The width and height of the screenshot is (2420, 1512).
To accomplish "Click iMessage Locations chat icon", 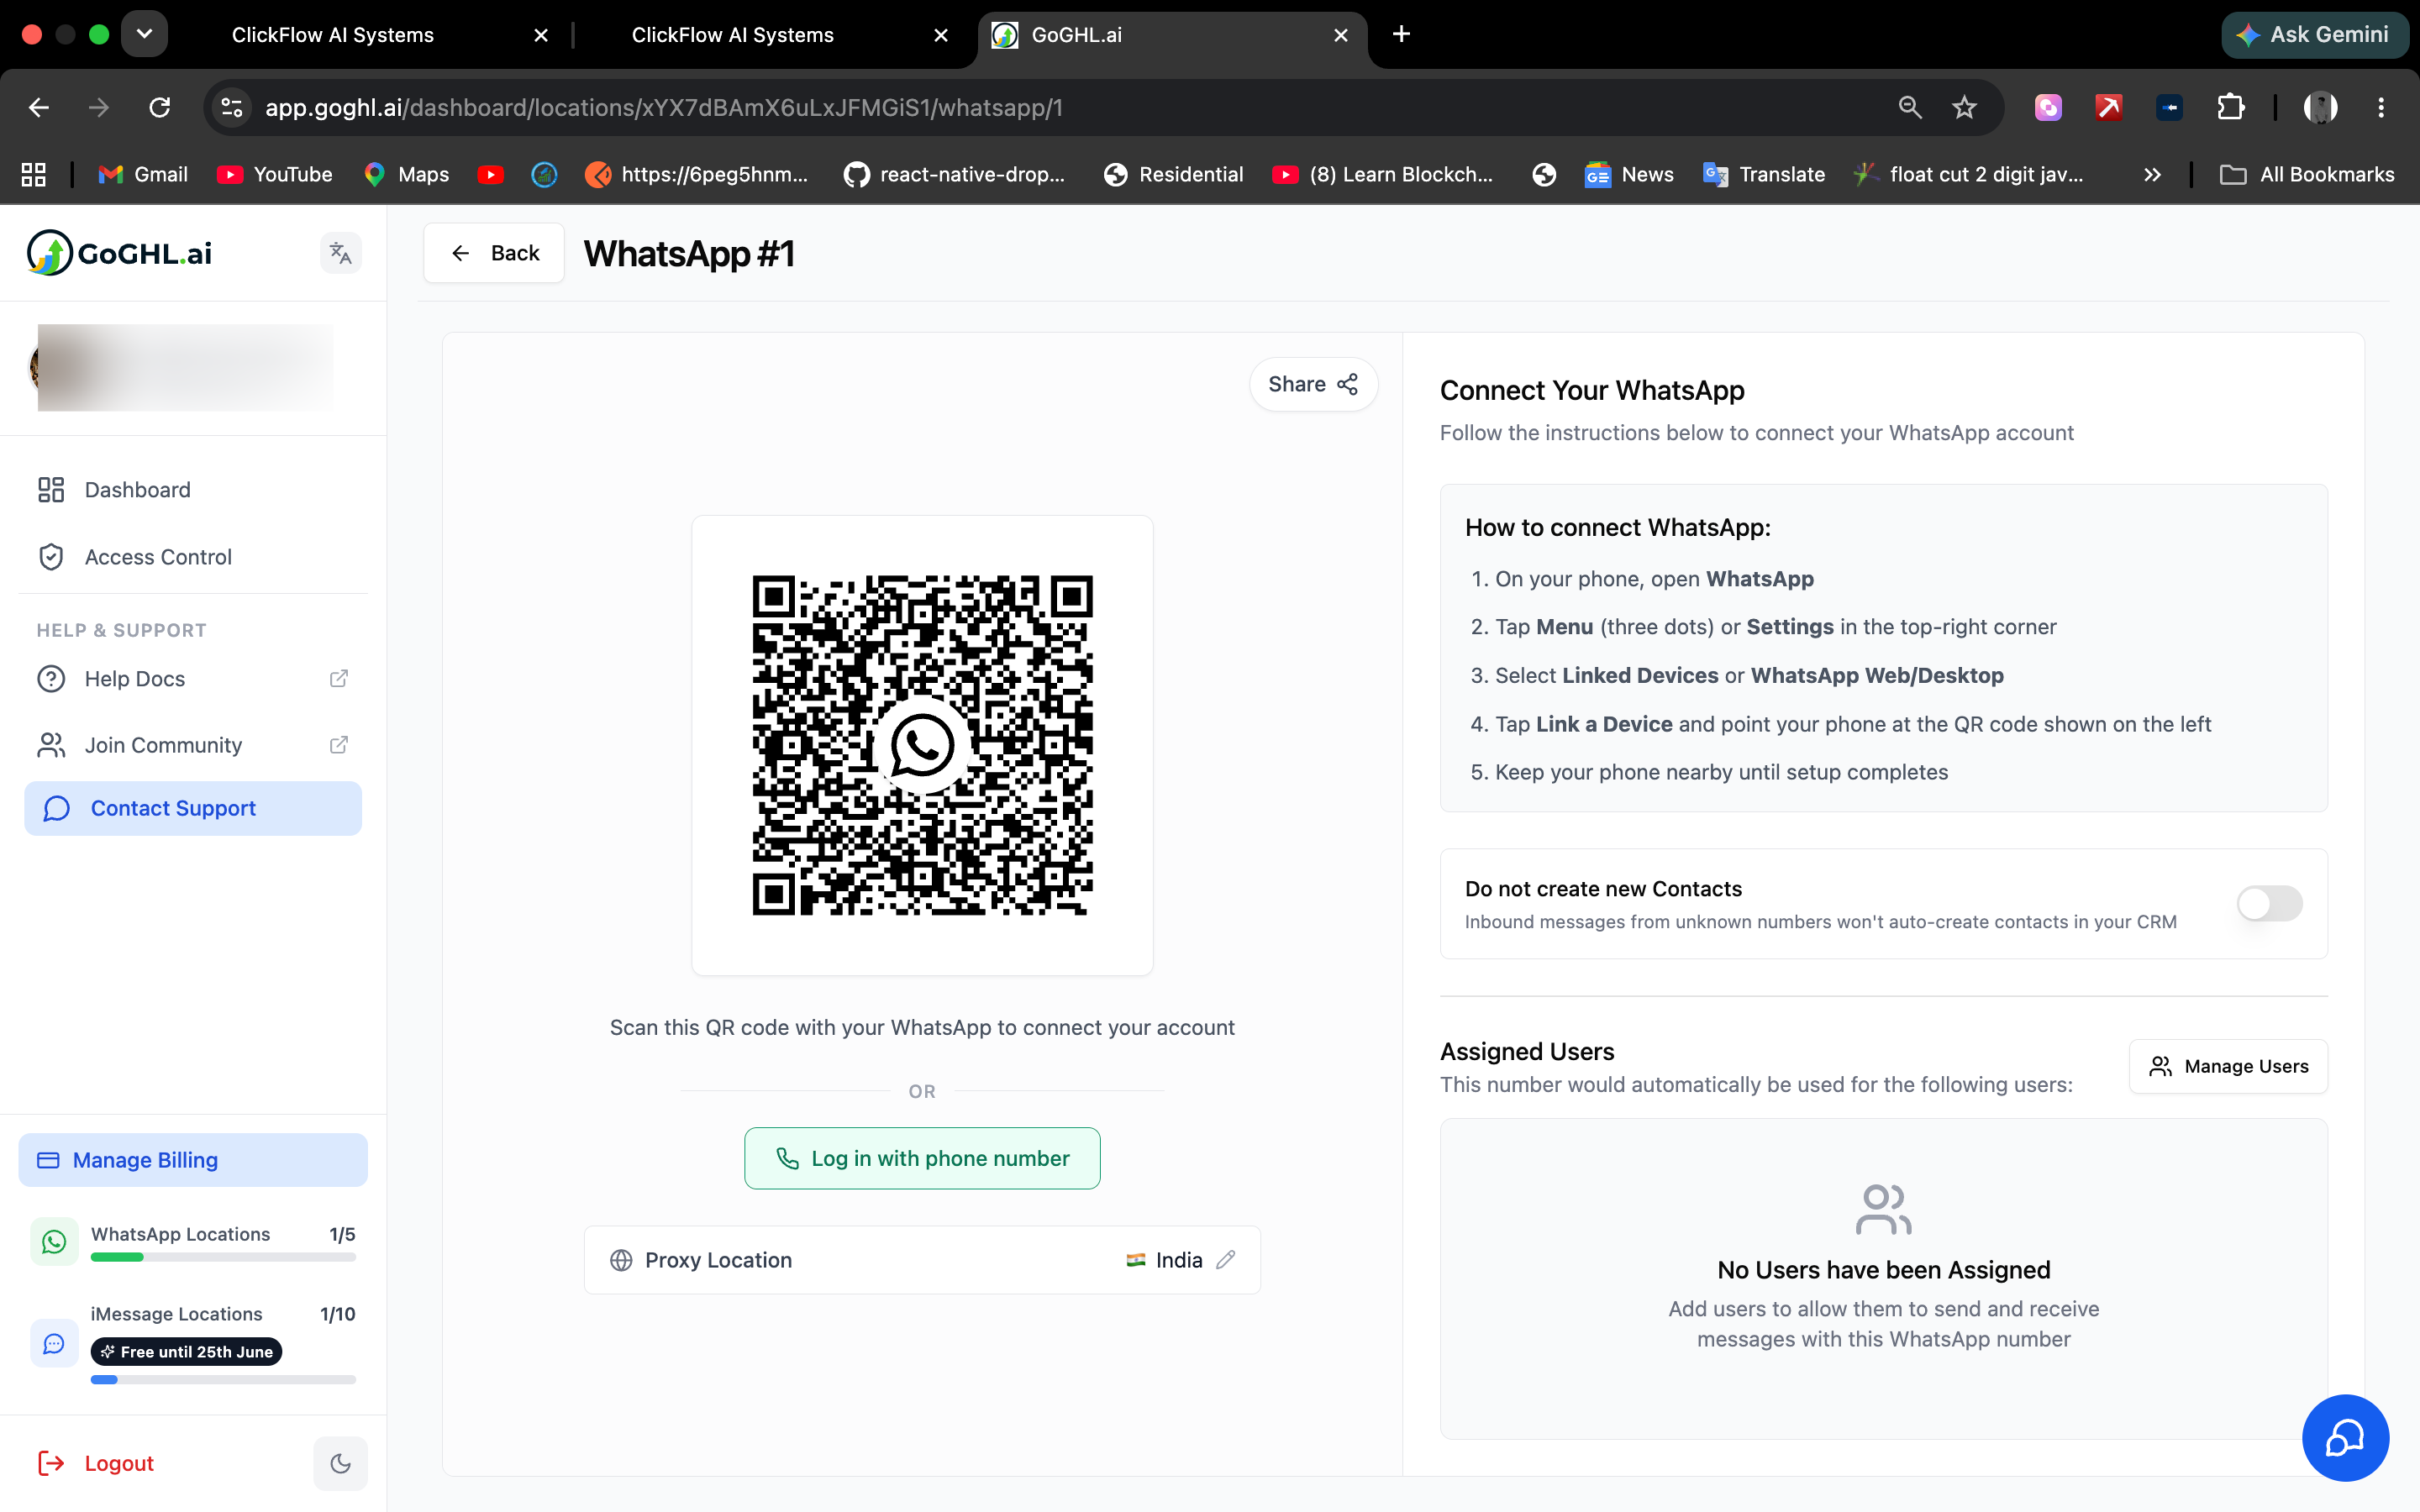I will (x=54, y=1344).
